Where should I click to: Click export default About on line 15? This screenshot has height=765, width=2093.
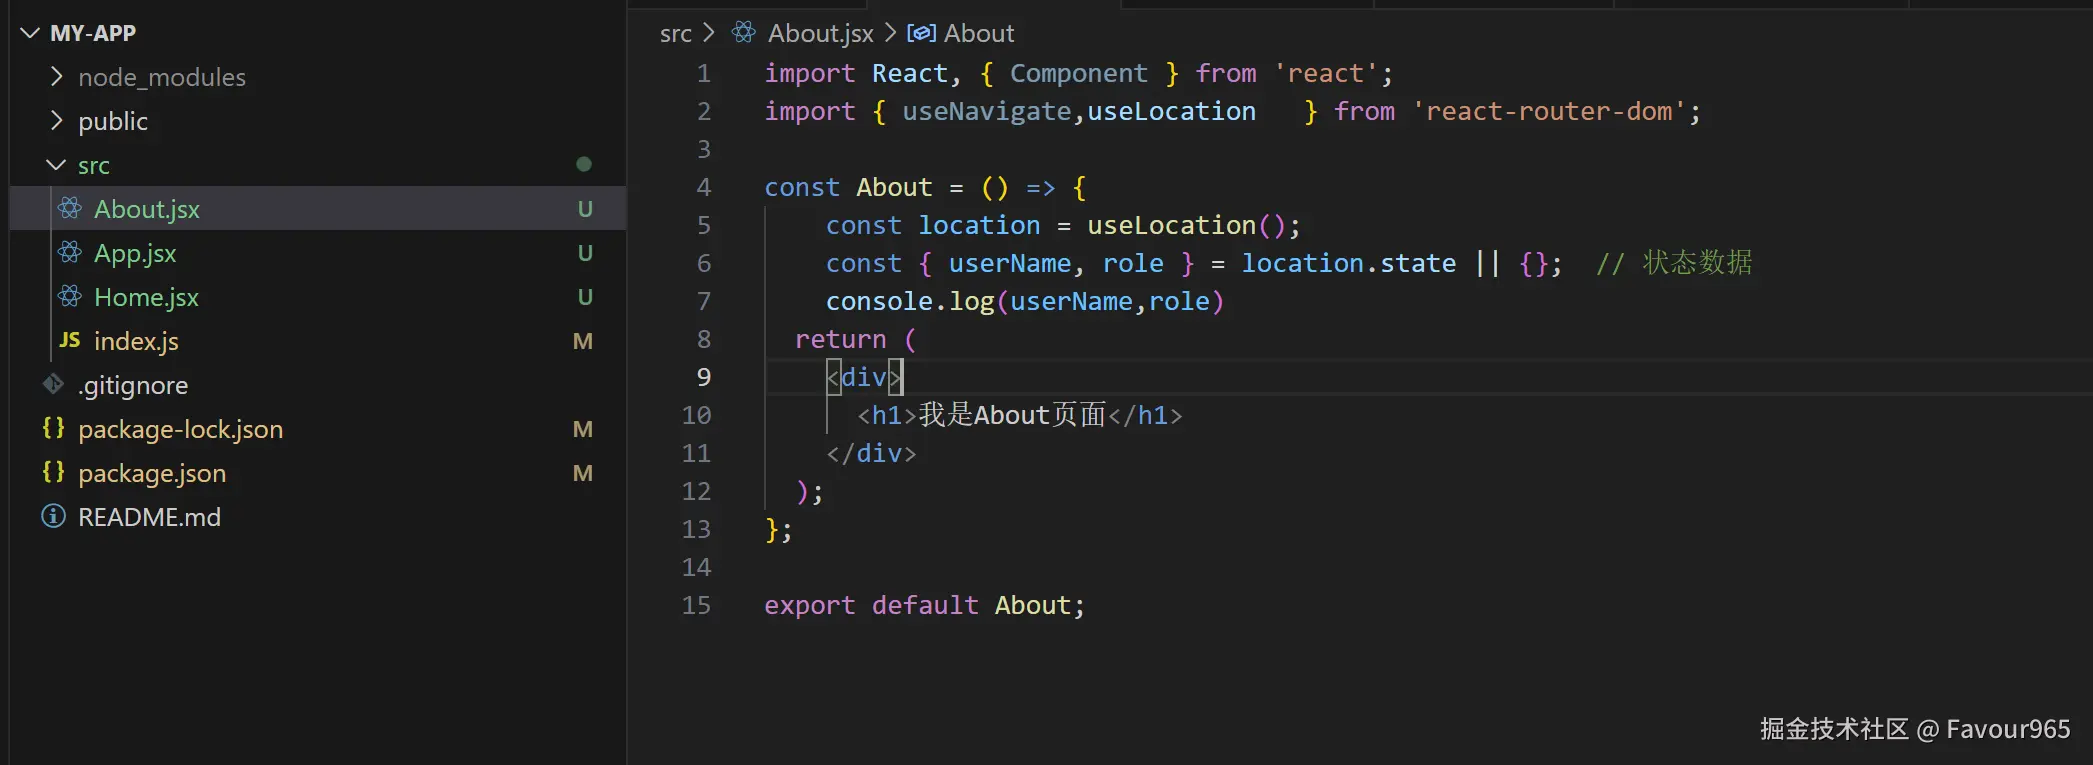[924, 605]
